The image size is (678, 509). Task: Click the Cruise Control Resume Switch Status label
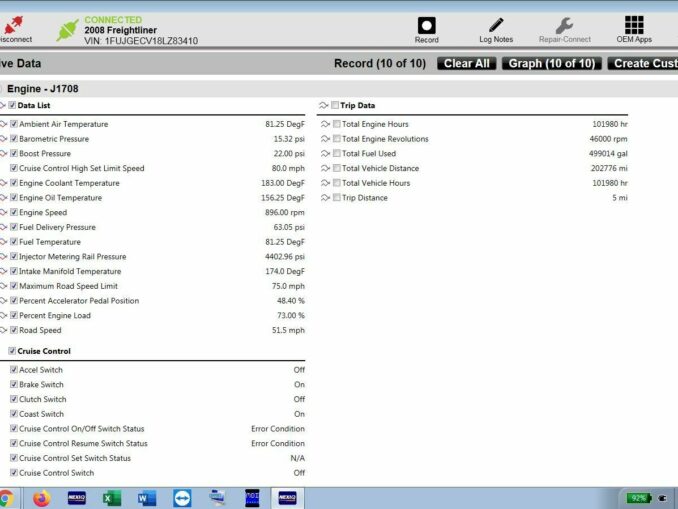tap(83, 443)
